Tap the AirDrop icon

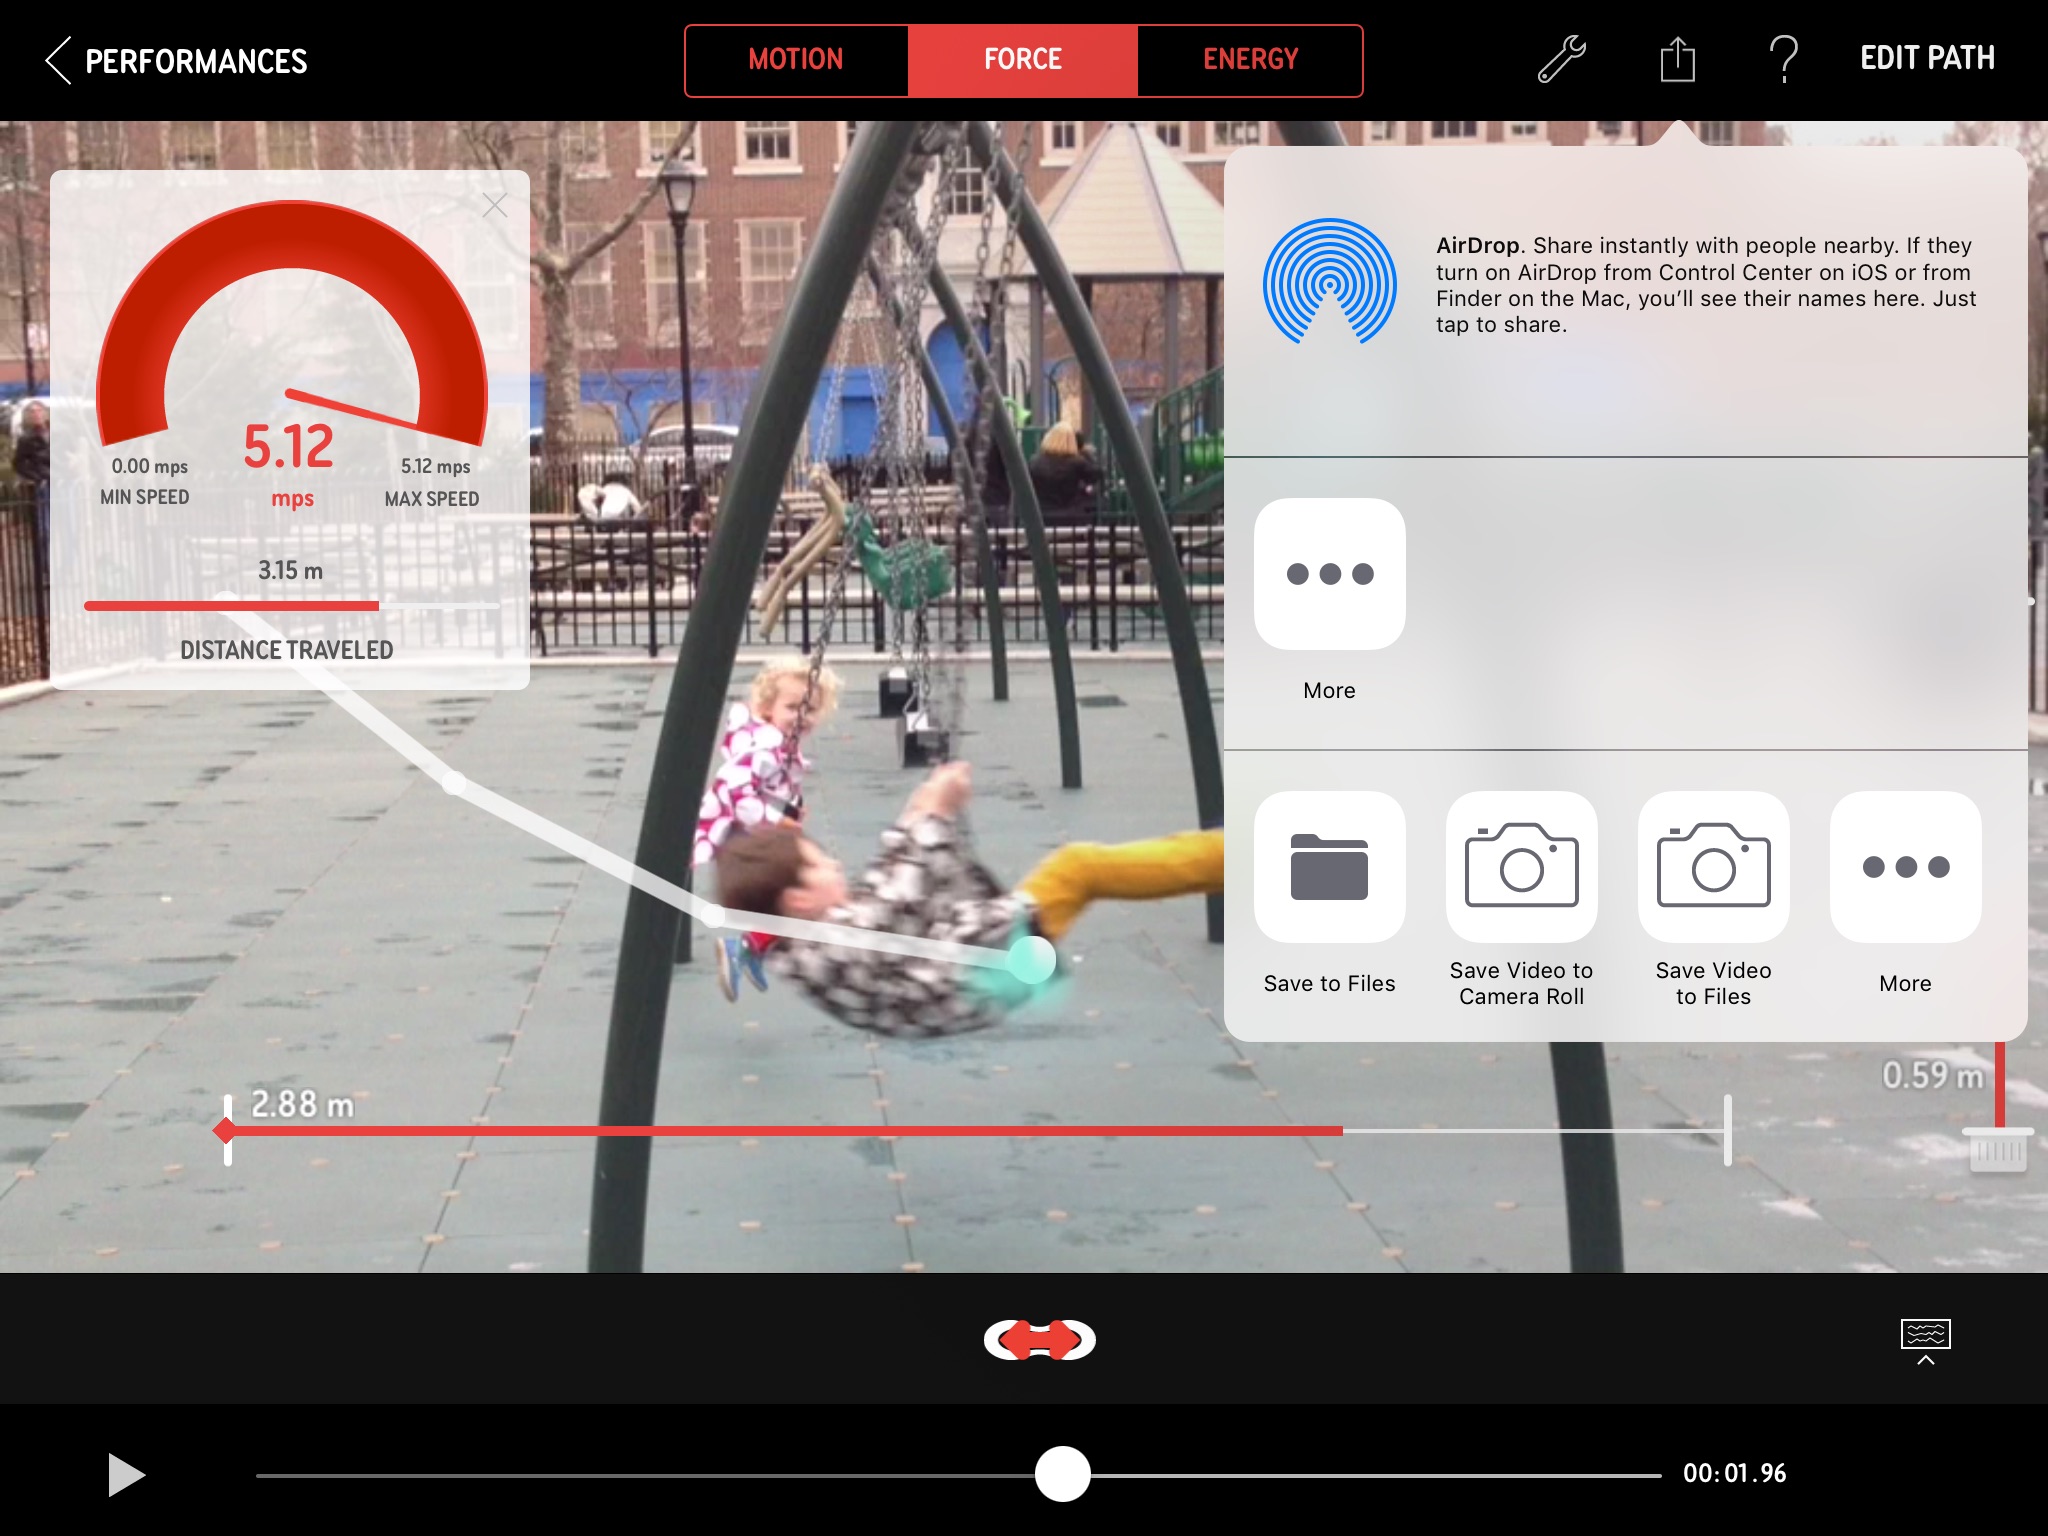1329,283
